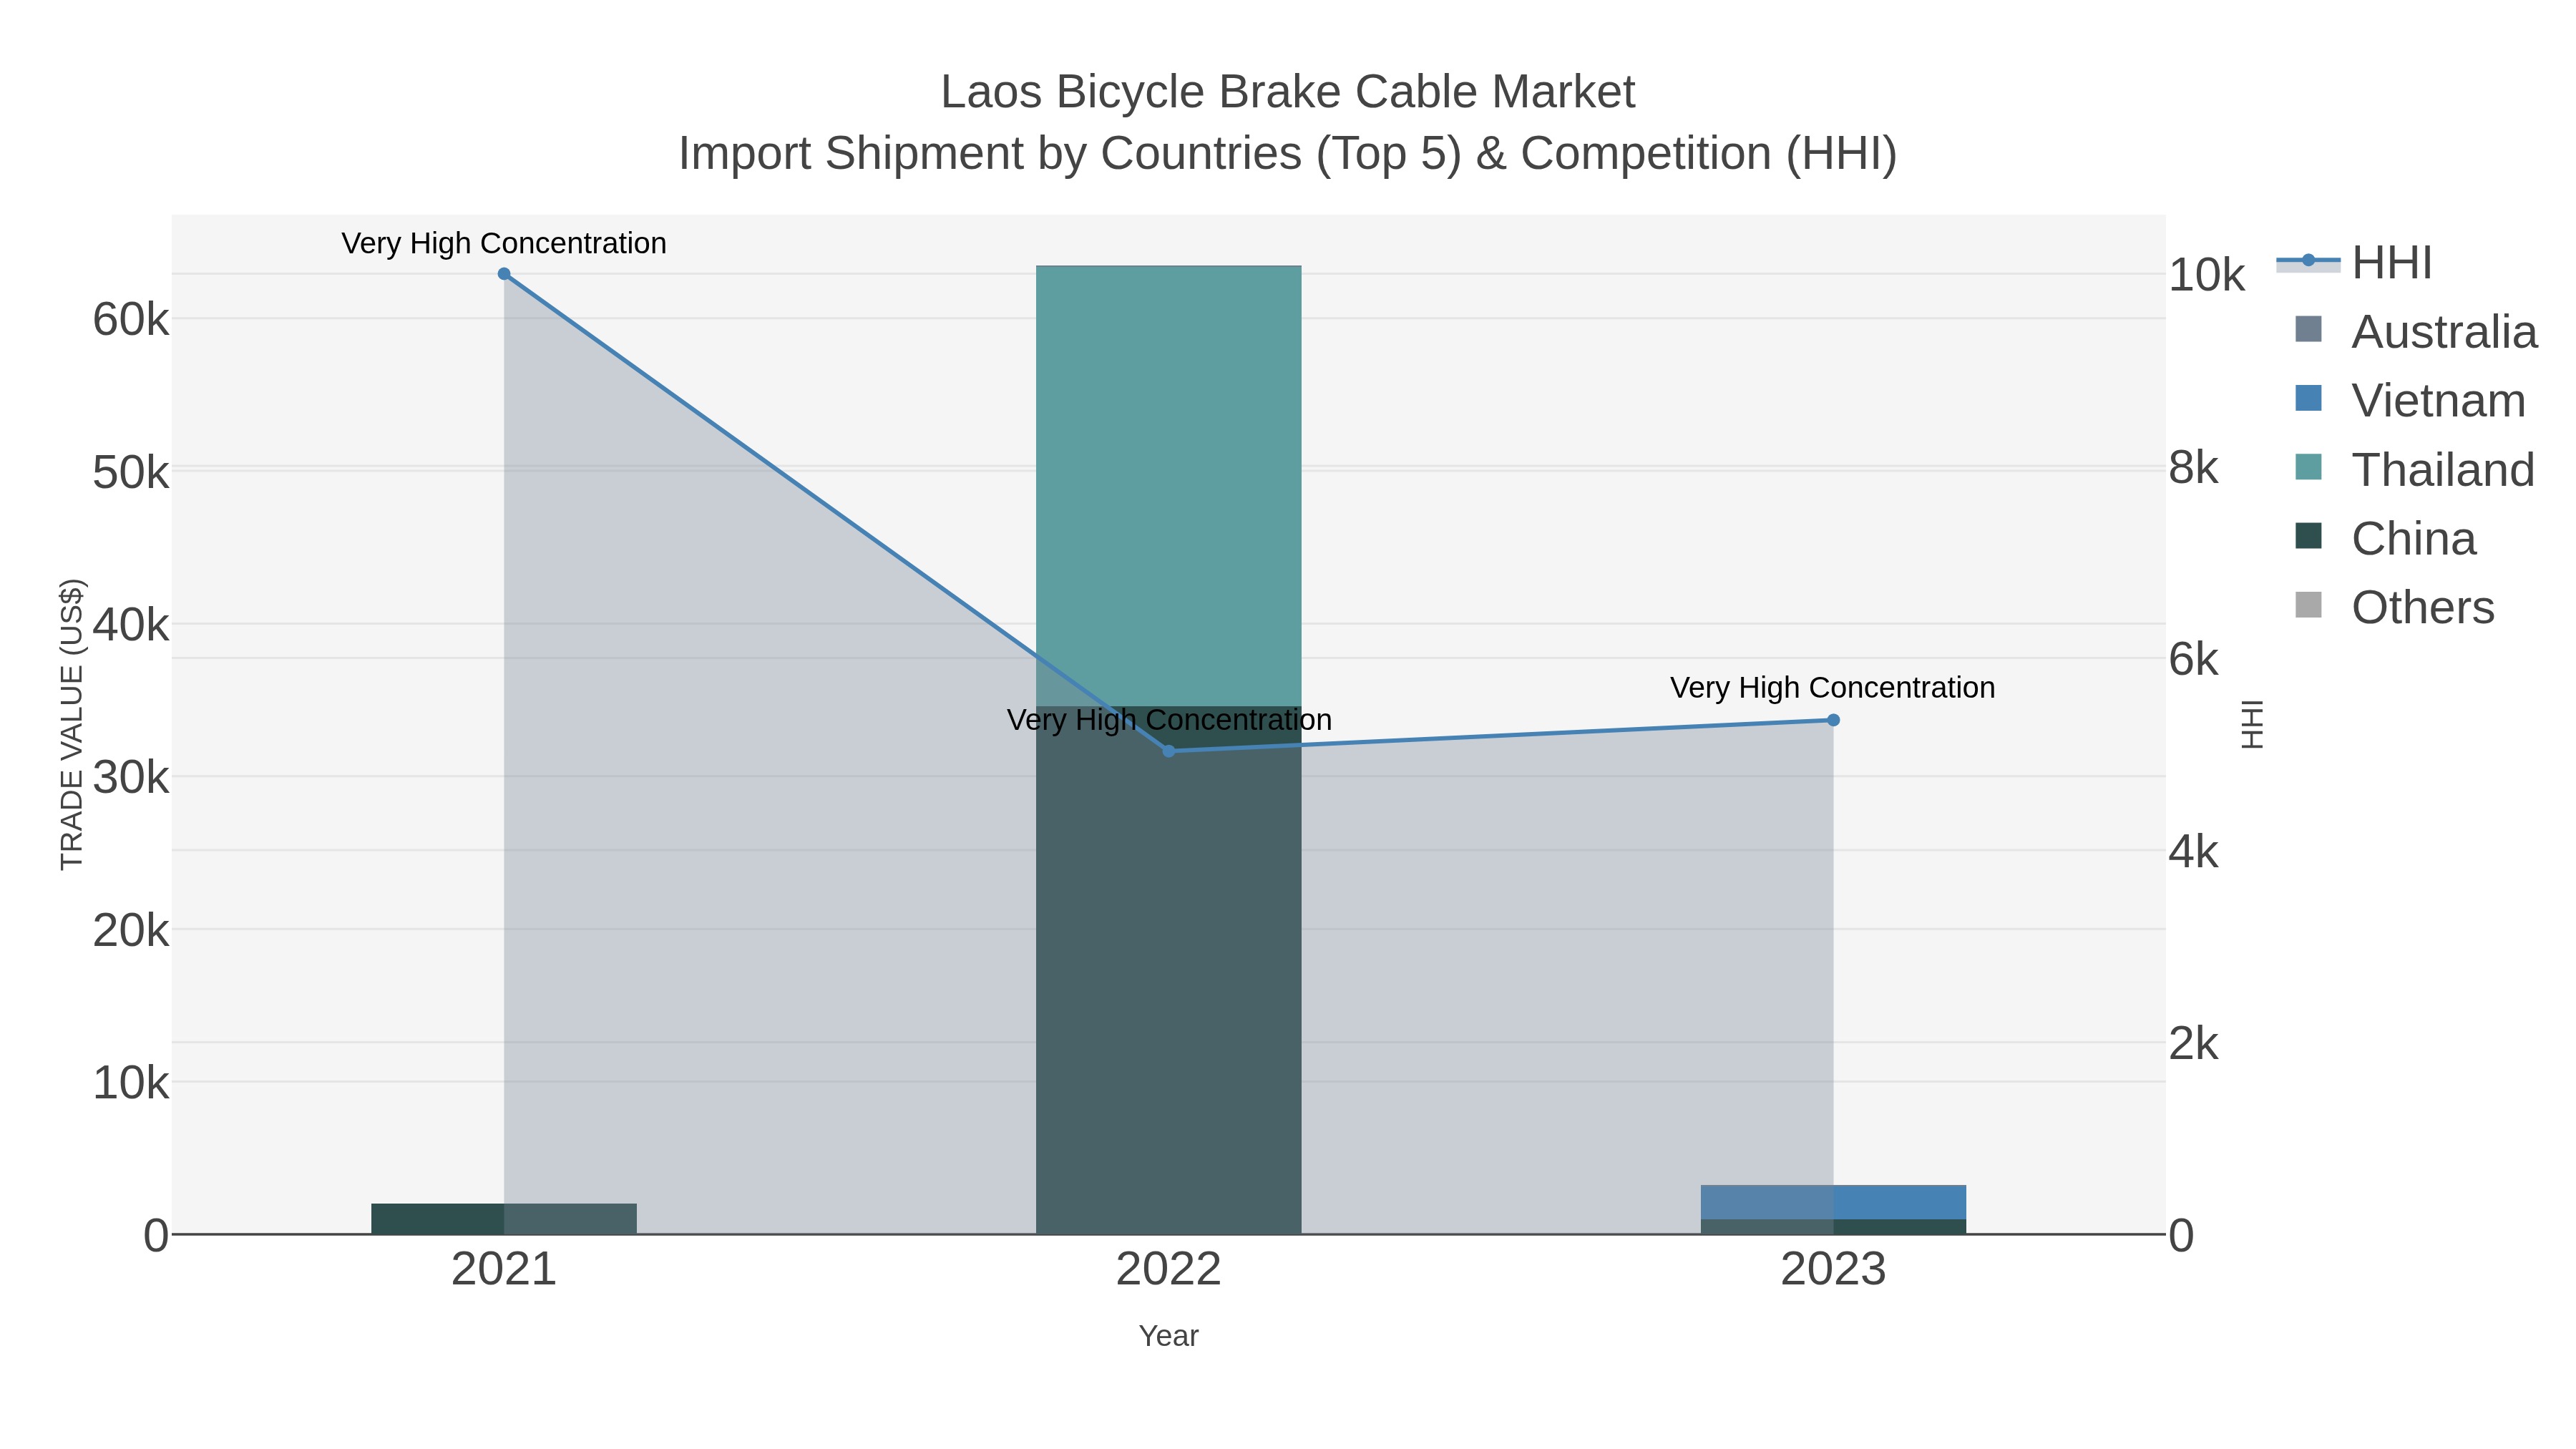Toggle Australia series in legend

2416,332
